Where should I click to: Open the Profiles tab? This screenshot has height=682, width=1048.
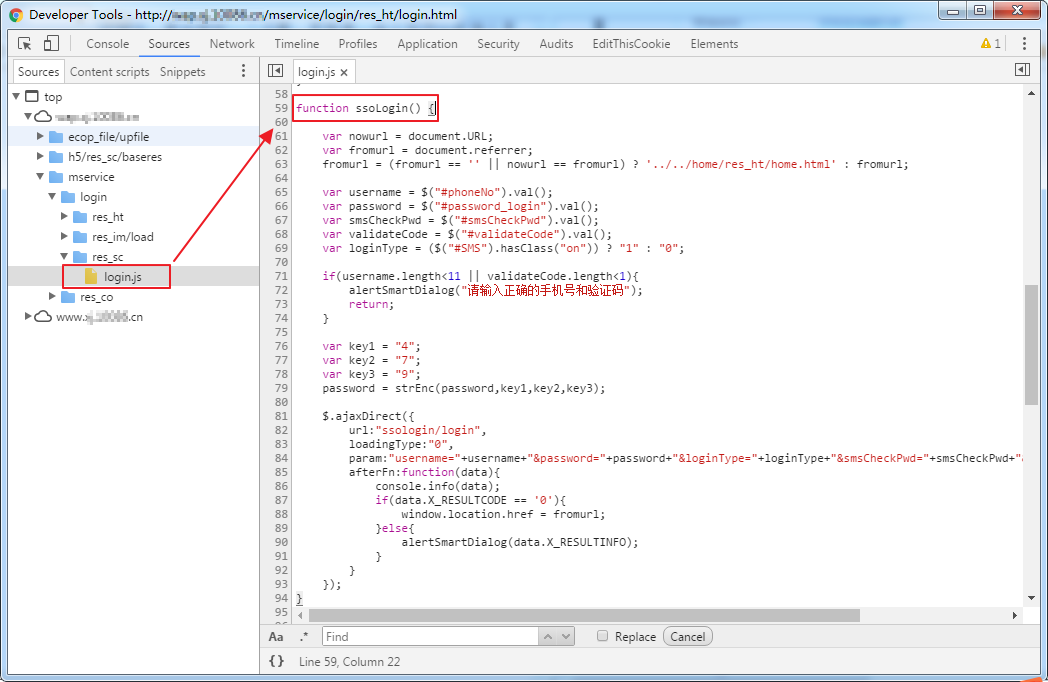(x=358, y=43)
